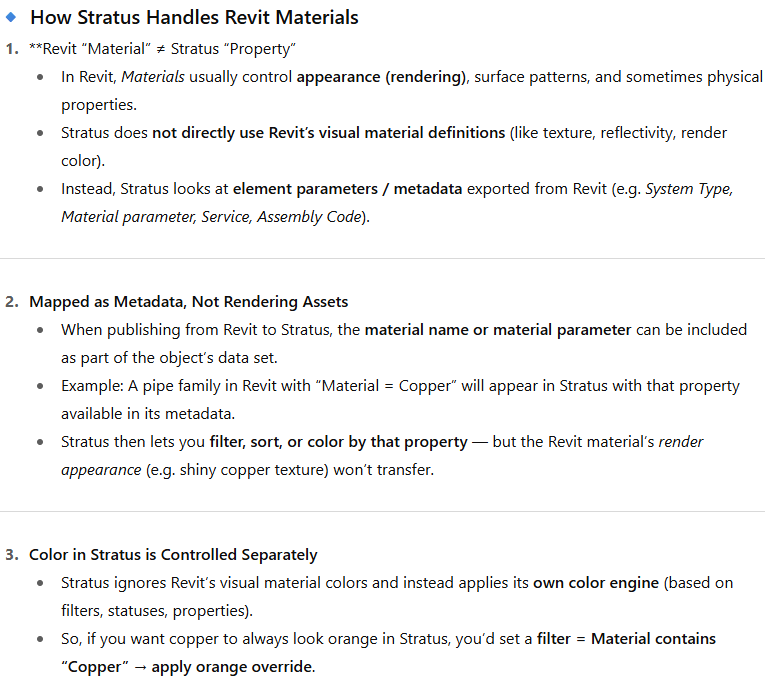Viewport: 775px width, 682px height.
Task: Click the italic word "appearance" before shiny copper texture
Action: click(100, 470)
